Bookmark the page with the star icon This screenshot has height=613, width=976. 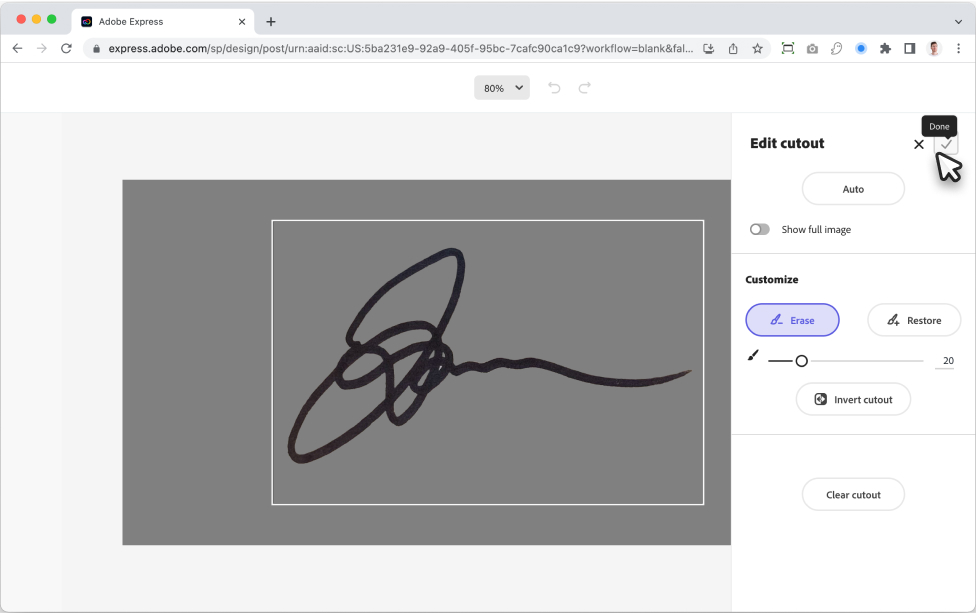tap(757, 48)
